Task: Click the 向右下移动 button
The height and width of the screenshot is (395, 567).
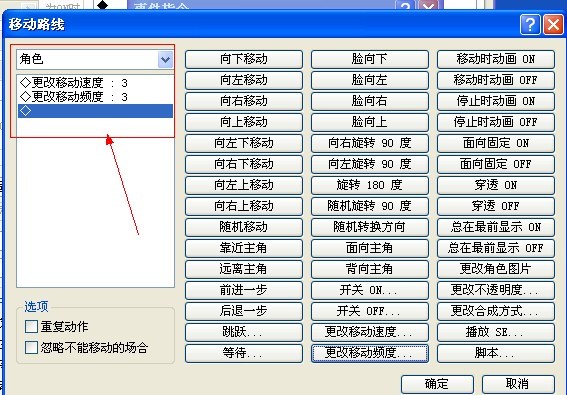Action: click(x=244, y=164)
